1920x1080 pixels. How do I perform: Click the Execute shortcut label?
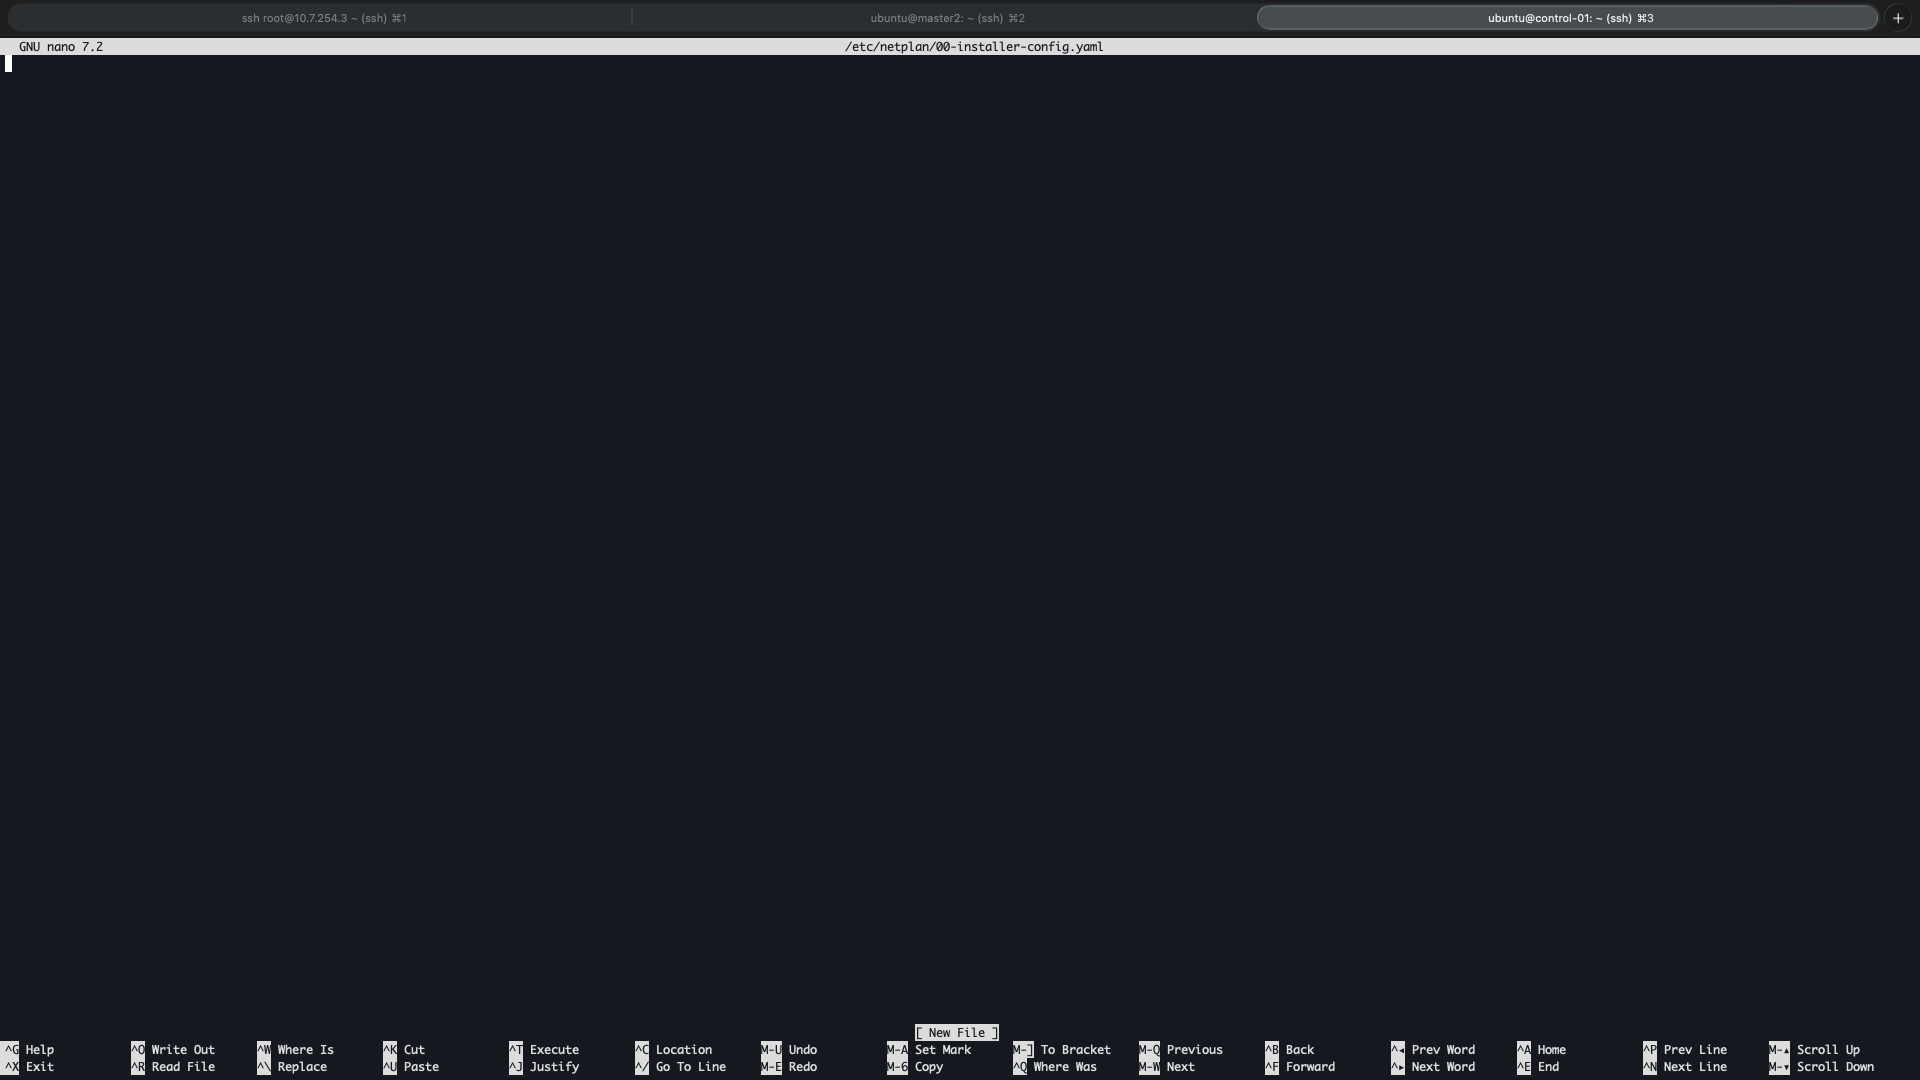pyautogui.click(x=554, y=1050)
